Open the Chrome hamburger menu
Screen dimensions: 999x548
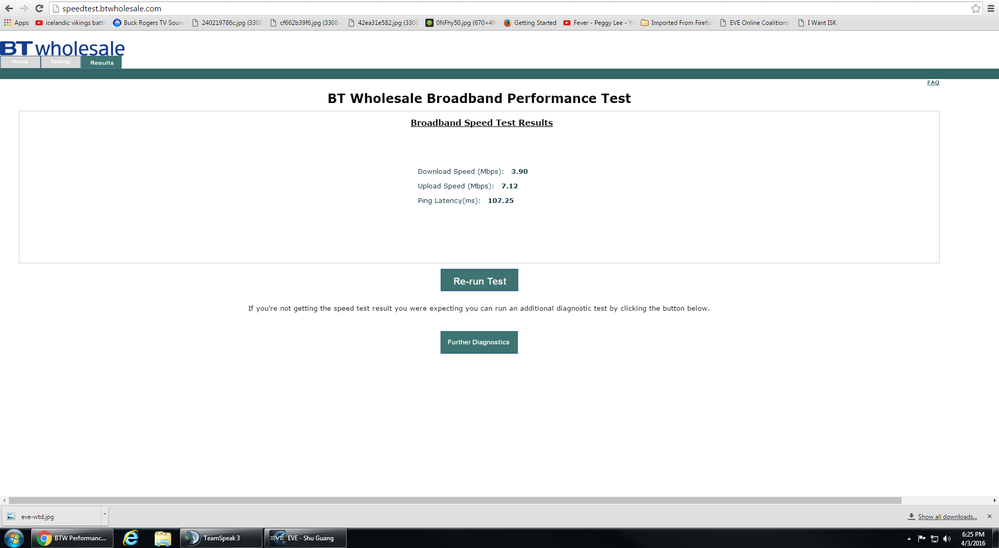click(x=991, y=8)
